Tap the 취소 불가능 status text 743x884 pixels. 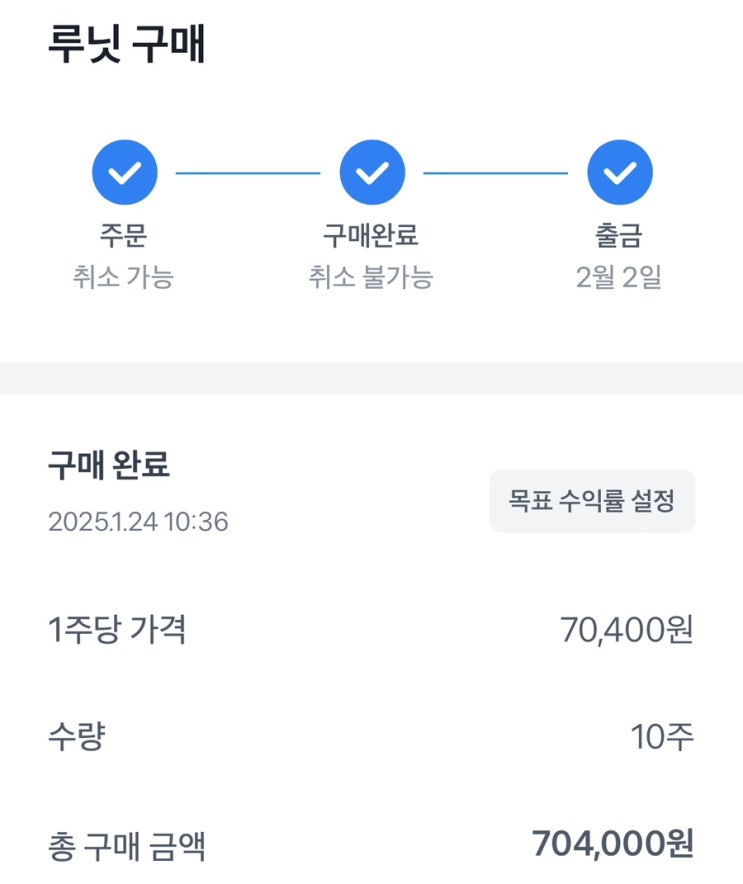[371, 277]
